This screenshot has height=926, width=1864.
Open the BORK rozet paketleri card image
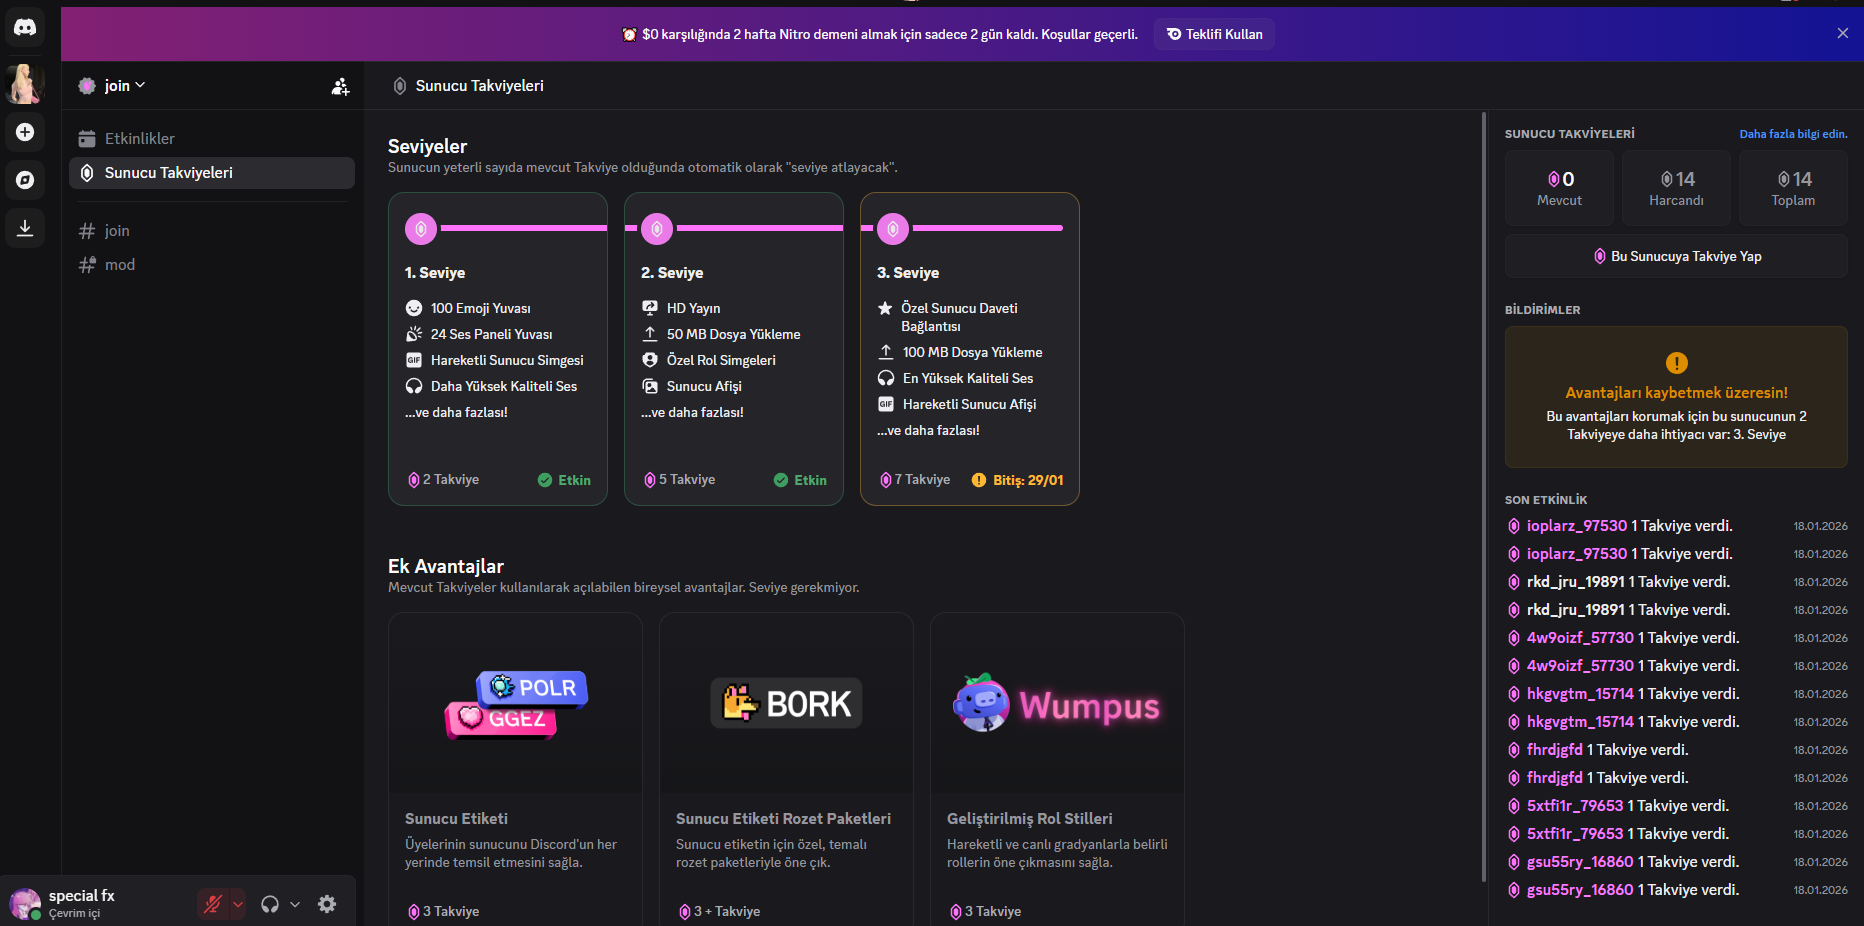pos(786,704)
